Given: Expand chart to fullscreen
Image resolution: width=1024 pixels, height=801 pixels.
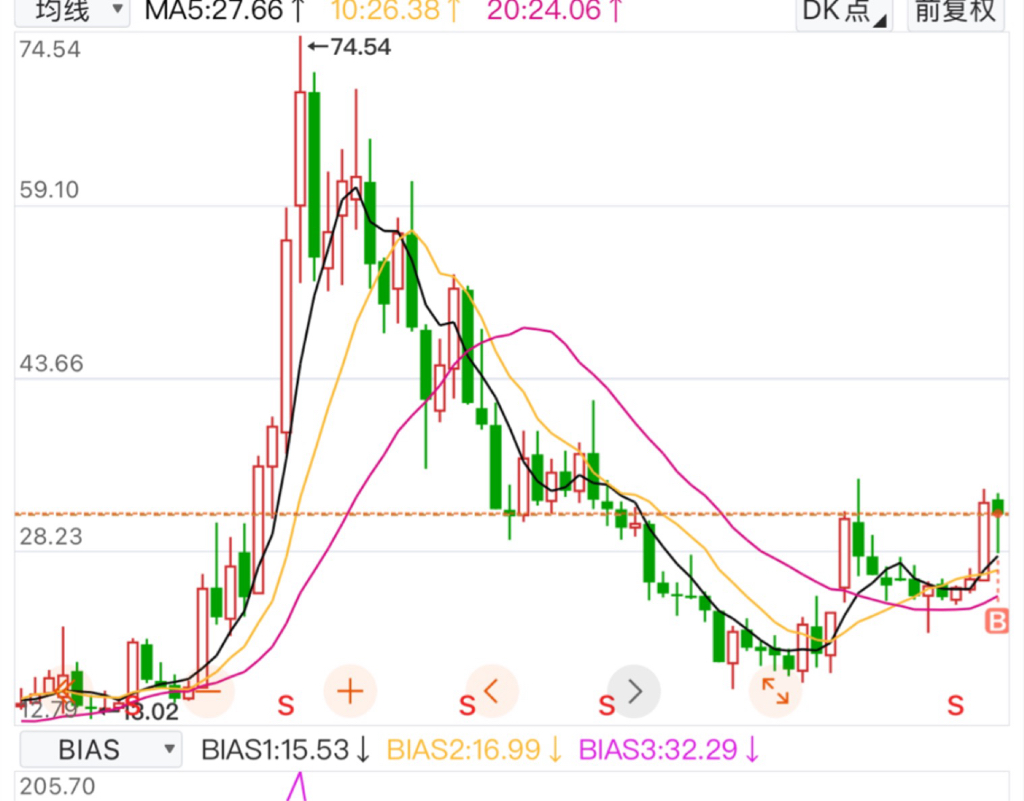Looking at the screenshot, I should click(x=775, y=691).
